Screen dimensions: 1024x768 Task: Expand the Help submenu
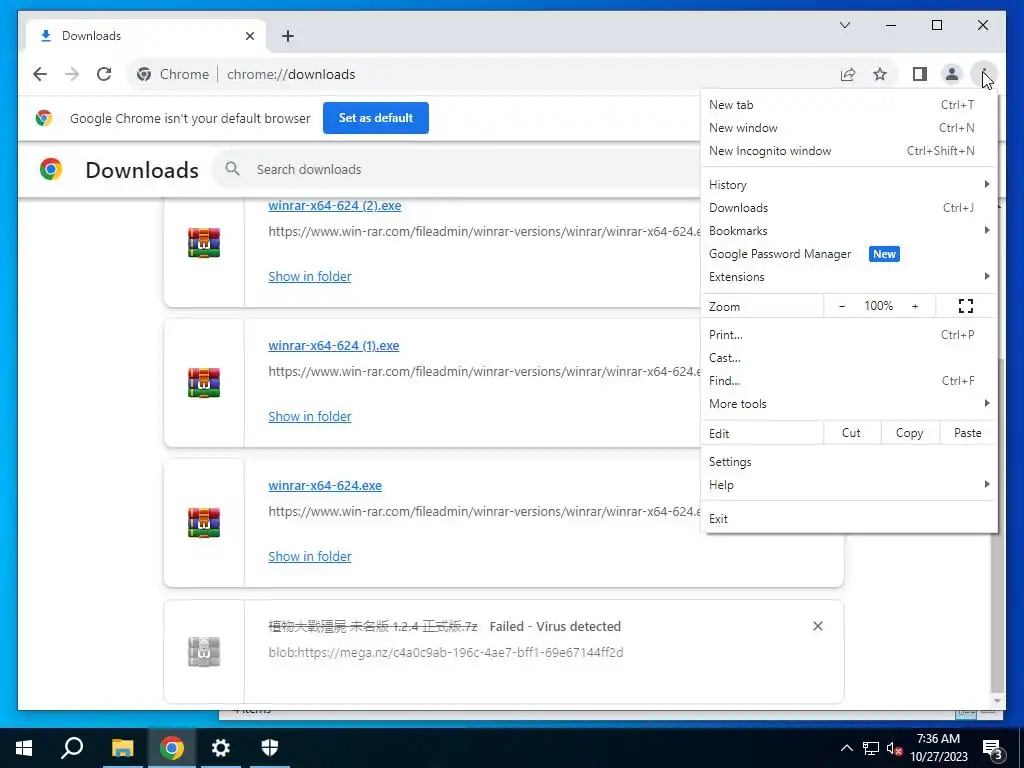point(848,485)
